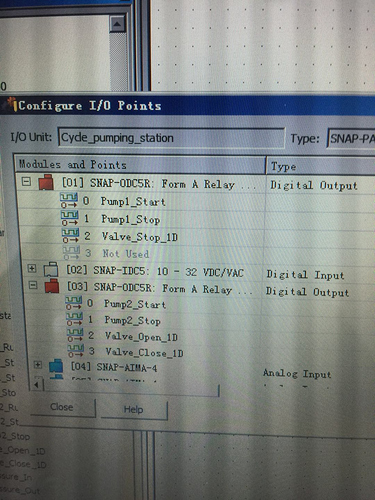Click the Valve_Stop_1D point icon
This screenshot has width=375, height=500.
70,235
